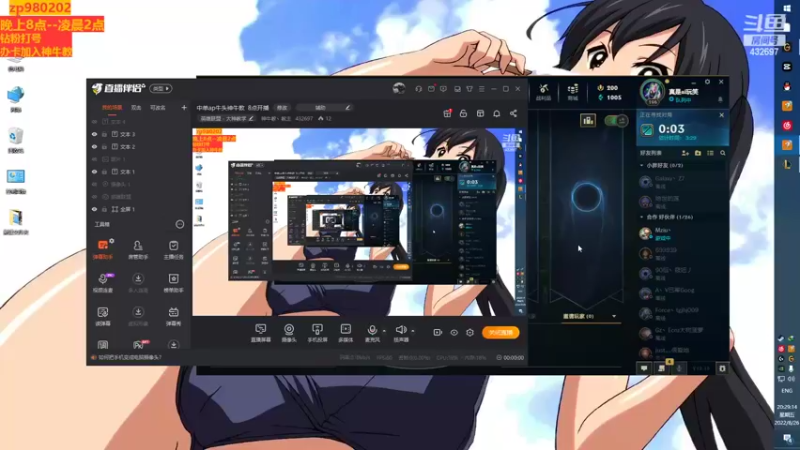
Task: Click the add friend icon in League friends list
Action: (685, 153)
